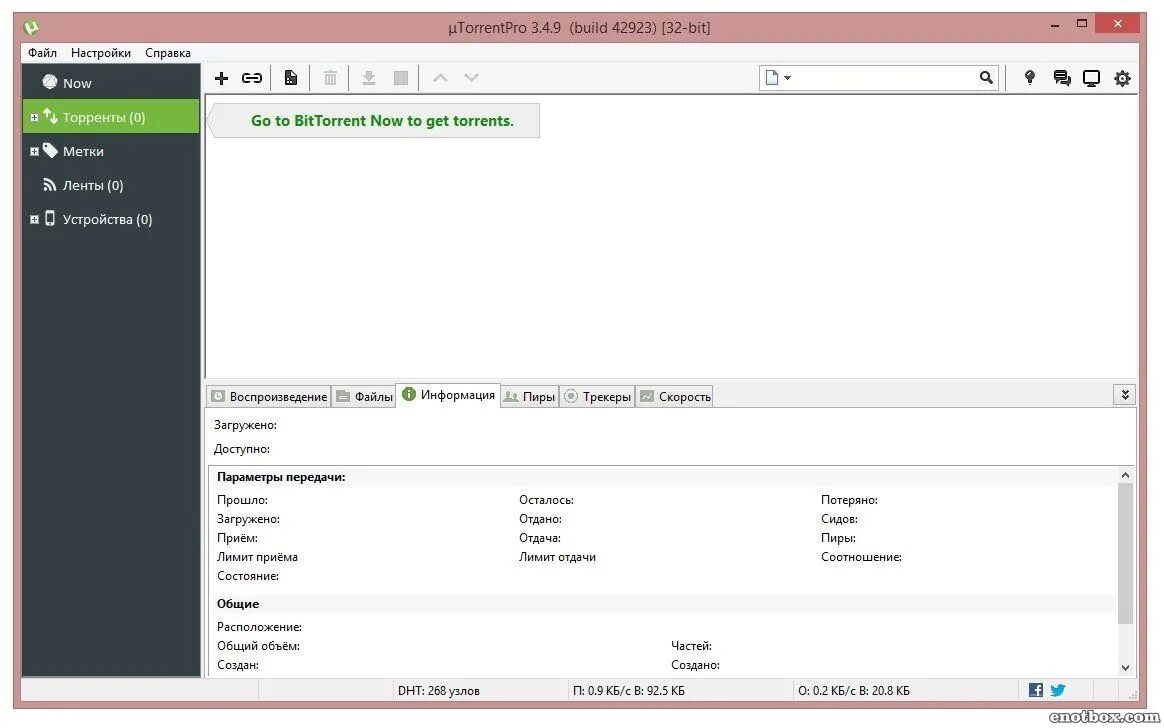Screen dimensions: 1164x728
Task: Expand the Торренты (0) tree node
Action: click(34, 117)
